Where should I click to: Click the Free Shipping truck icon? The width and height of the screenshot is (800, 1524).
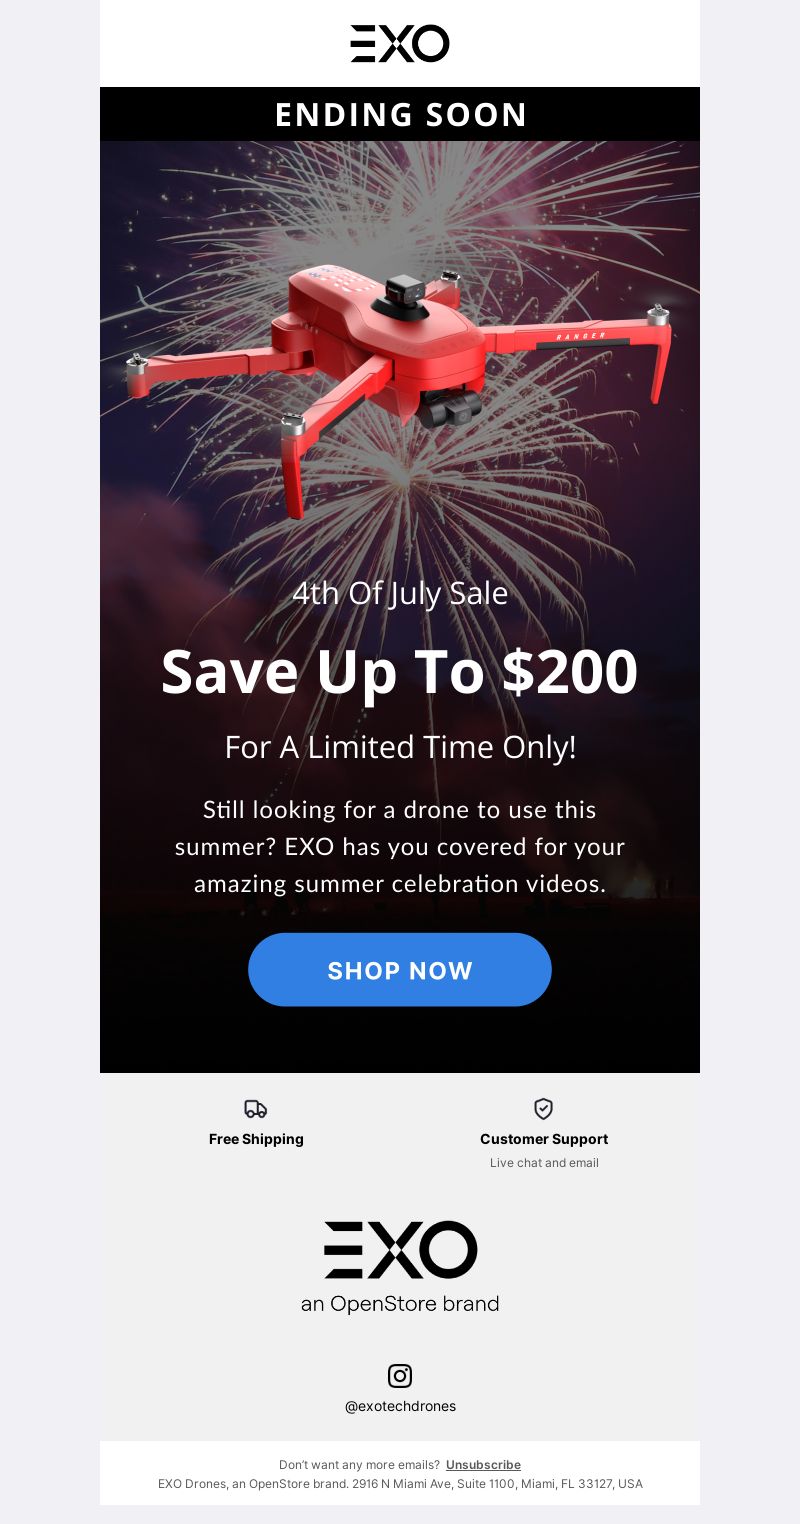click(x=256, y=1108)
